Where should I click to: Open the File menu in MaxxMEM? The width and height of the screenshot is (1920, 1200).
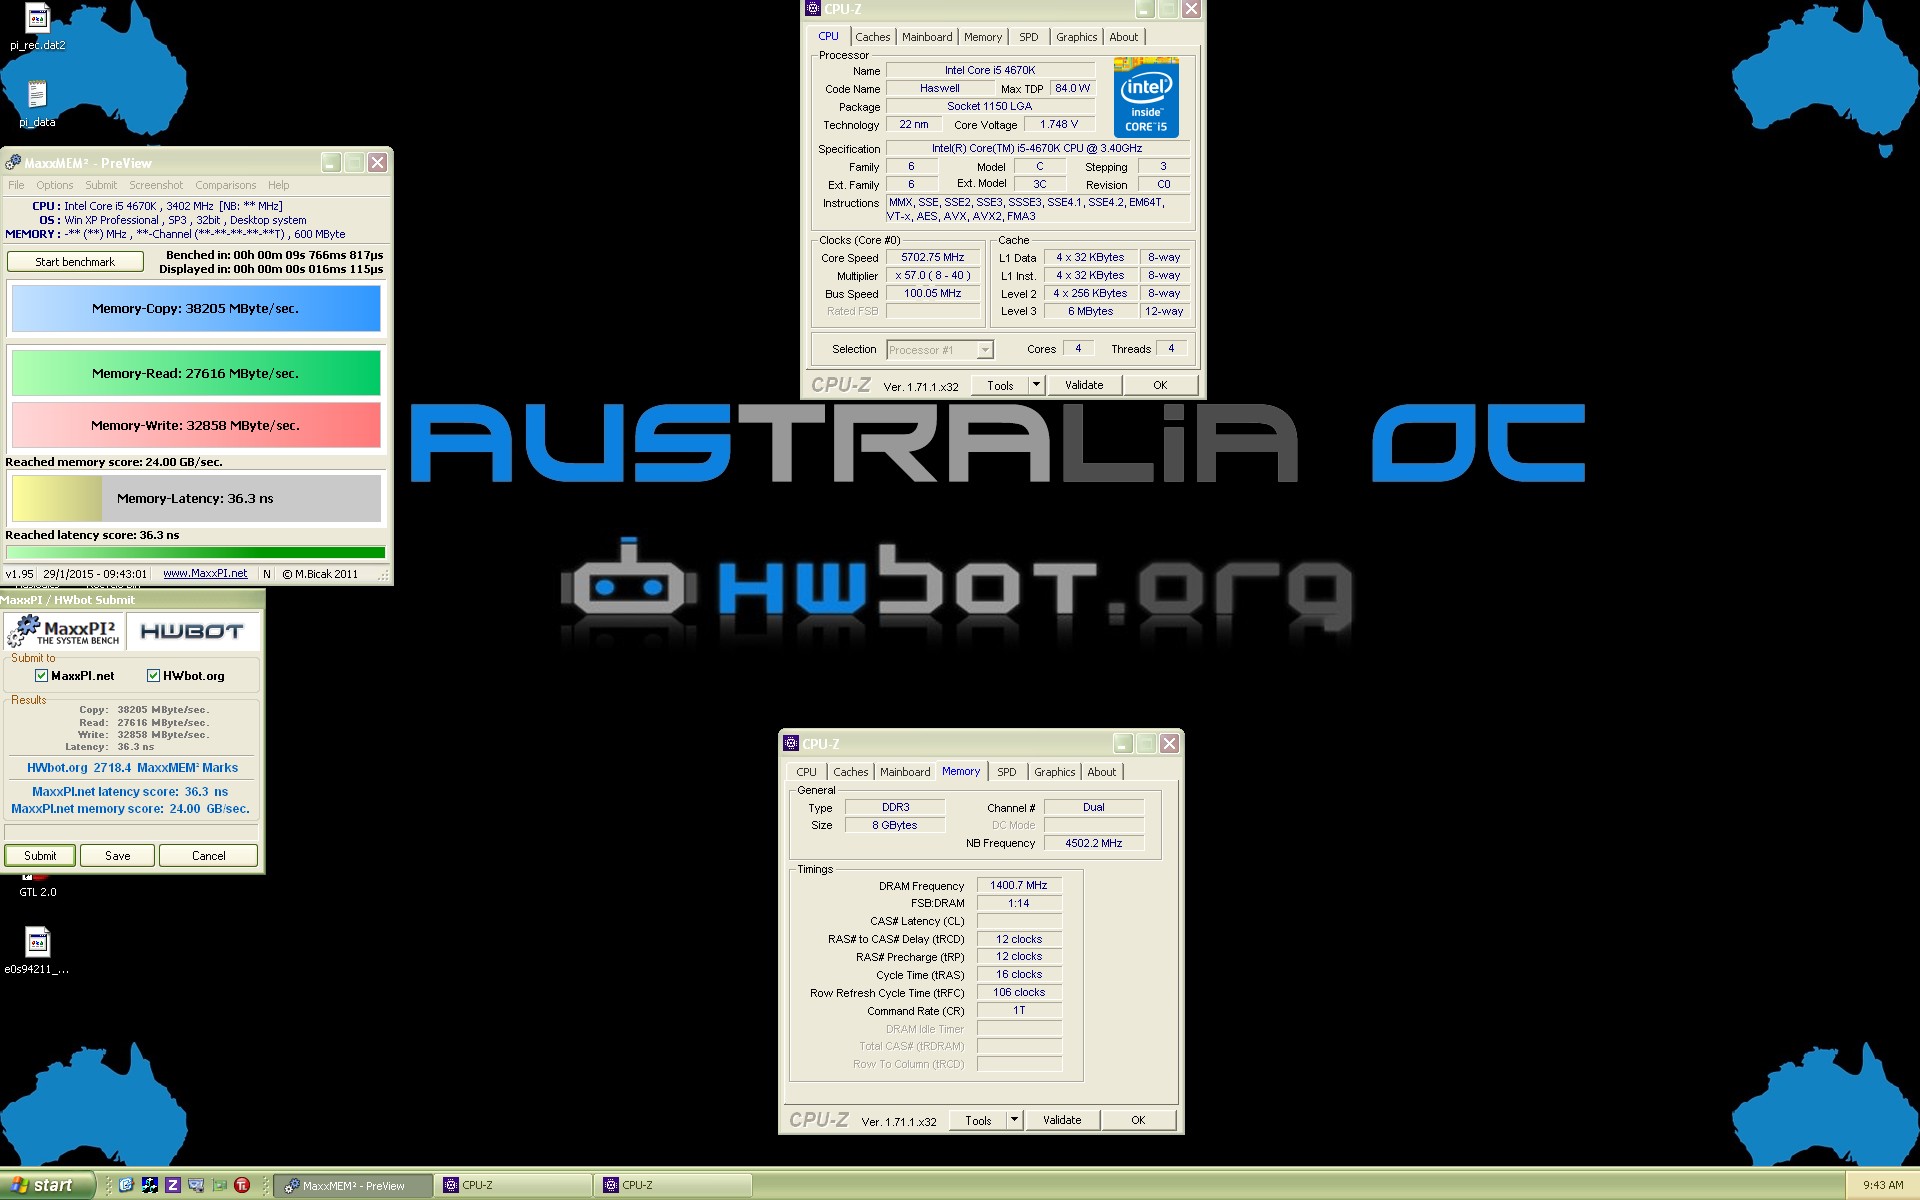(x=16, y=185)
